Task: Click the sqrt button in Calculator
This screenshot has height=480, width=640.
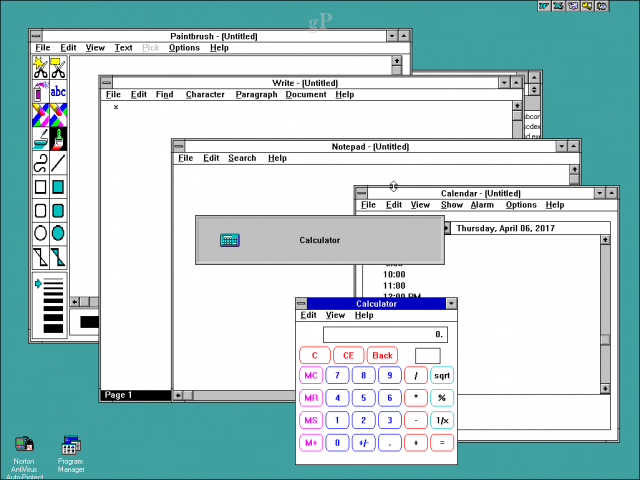Action: pos(442,376)
